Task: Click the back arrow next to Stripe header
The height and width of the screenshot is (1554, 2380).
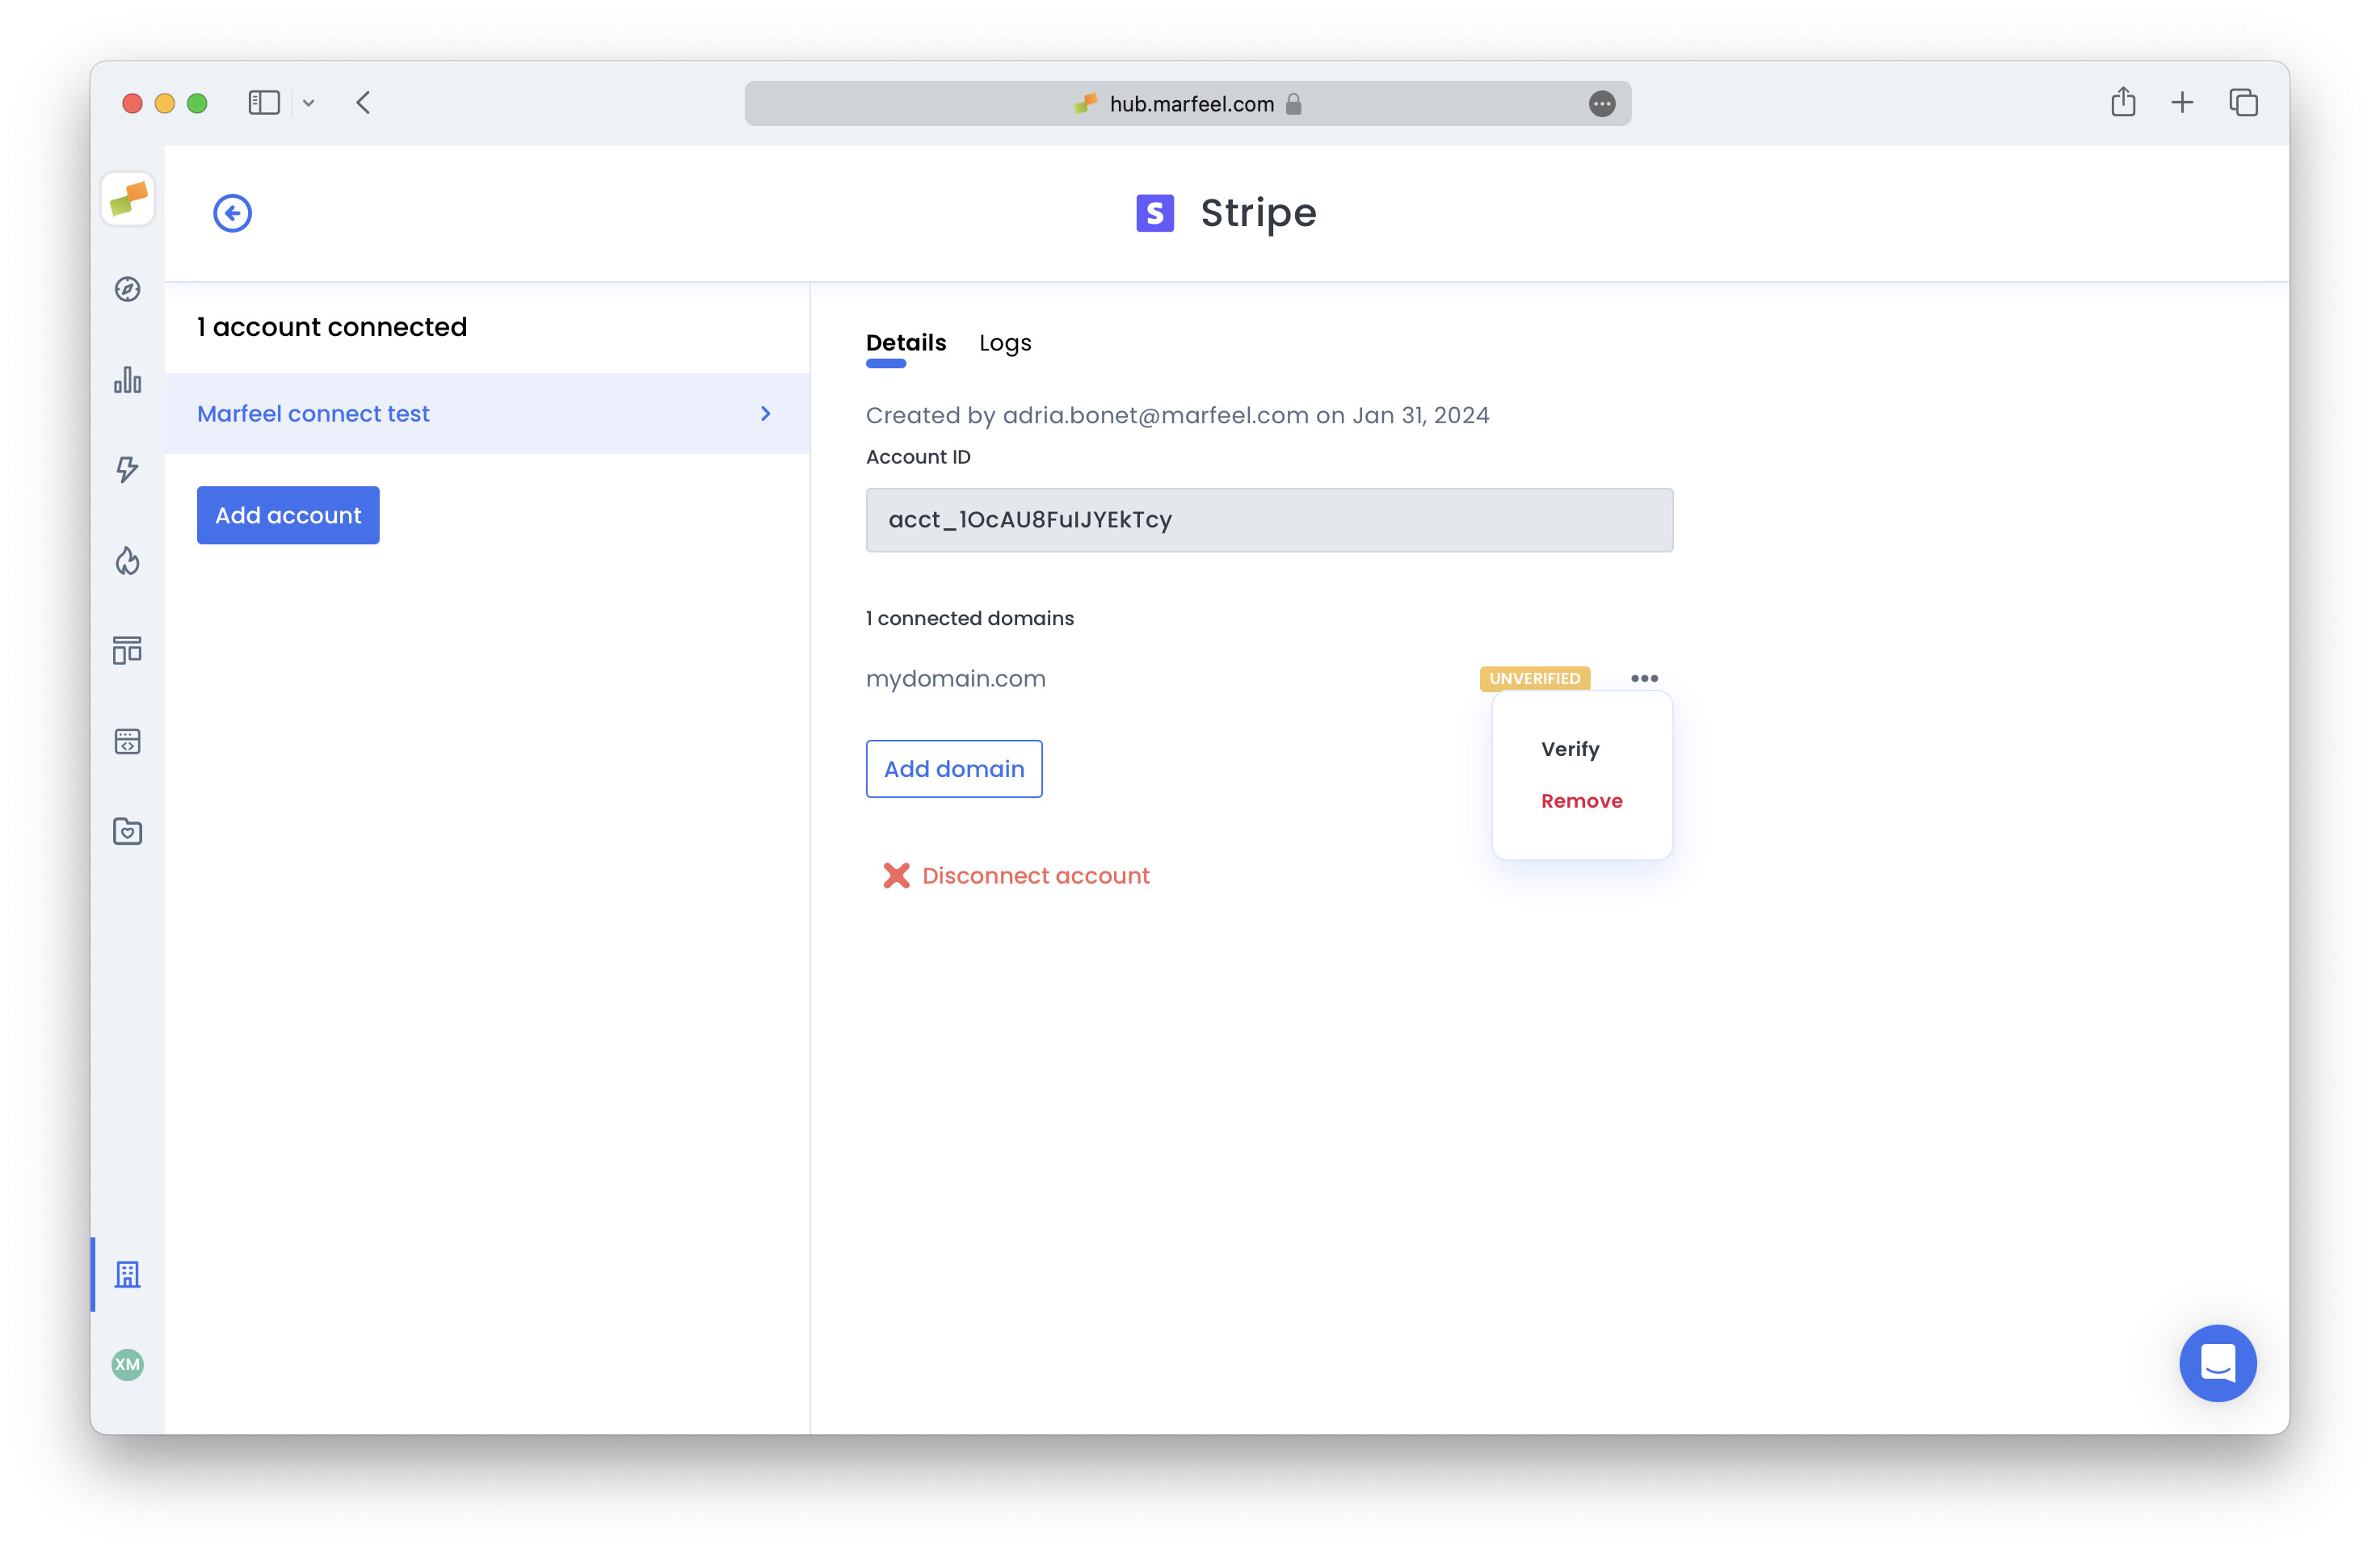Action: tap(232, 212)
